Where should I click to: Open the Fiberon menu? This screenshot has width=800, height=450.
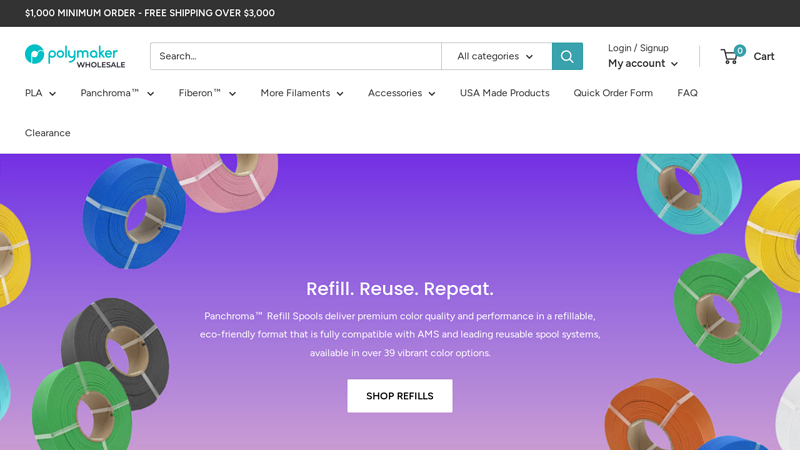click(x=207, y=93)
